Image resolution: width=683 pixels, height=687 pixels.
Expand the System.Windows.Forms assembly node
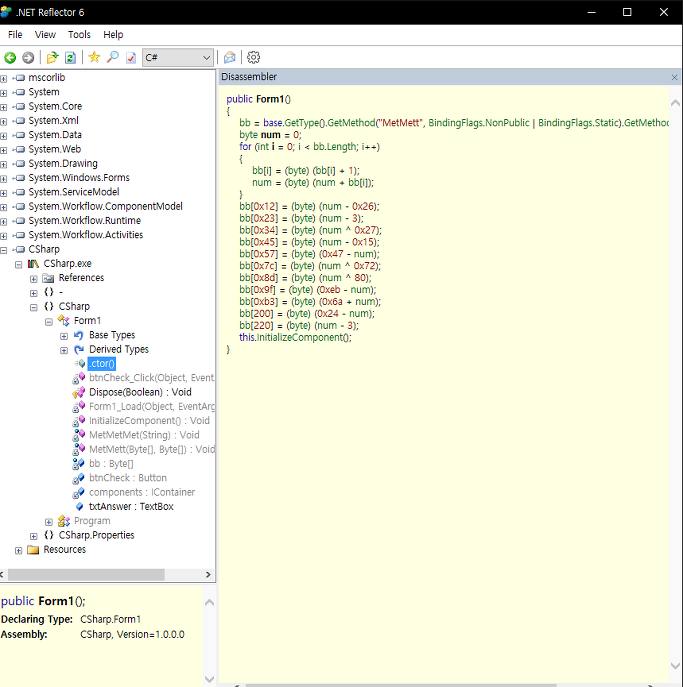[4, 179]
